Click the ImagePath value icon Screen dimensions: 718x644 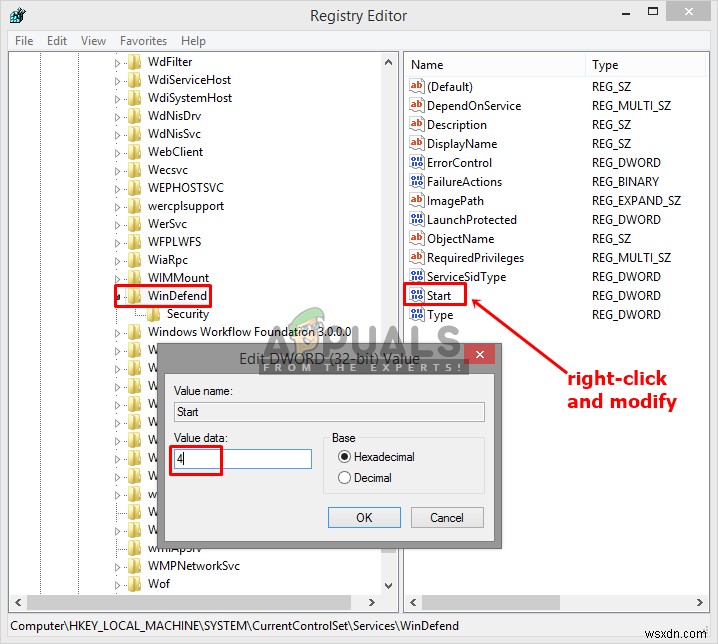click(x=417, y=200)
